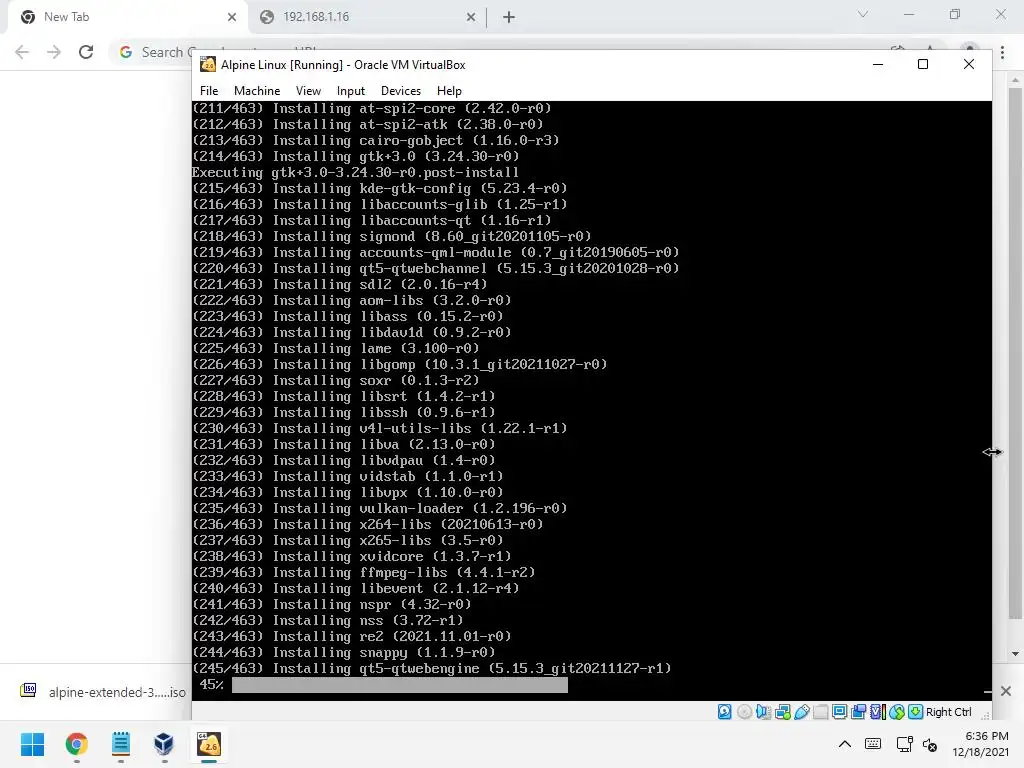The width and height of the screenshot is (1024, 768).
Task: Click the audio indicator in VirtualBox status bar
Action: (763, 712)
